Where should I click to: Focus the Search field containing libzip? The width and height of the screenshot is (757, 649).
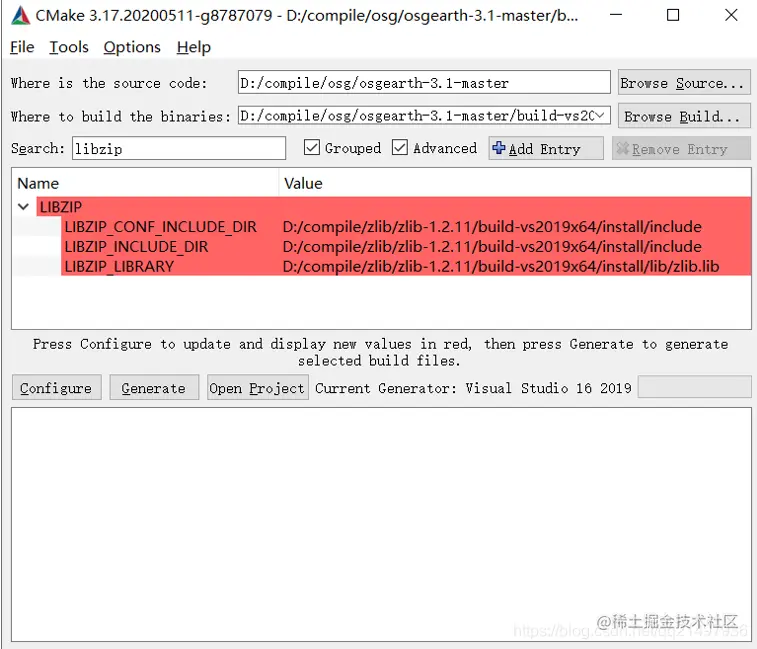(x=179, y=148)
